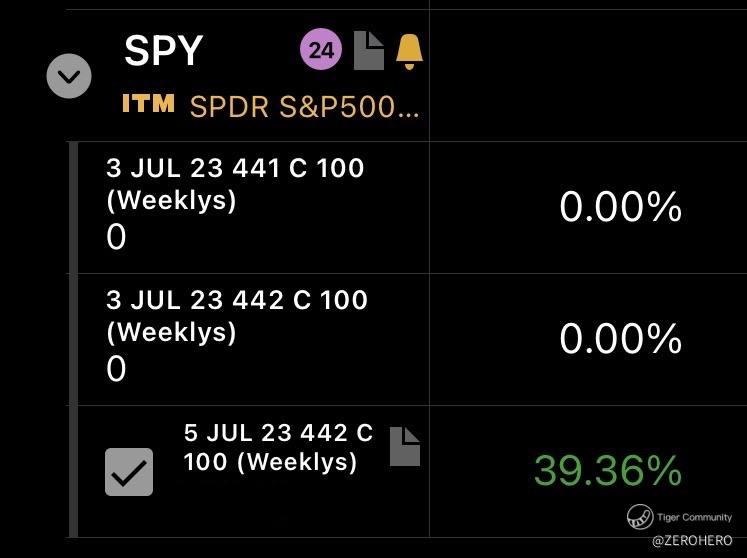Select 5 JUL 23 442 C 100 Weeklys text
This screenshot has width=747, height=558.
[x=277, y=447]
